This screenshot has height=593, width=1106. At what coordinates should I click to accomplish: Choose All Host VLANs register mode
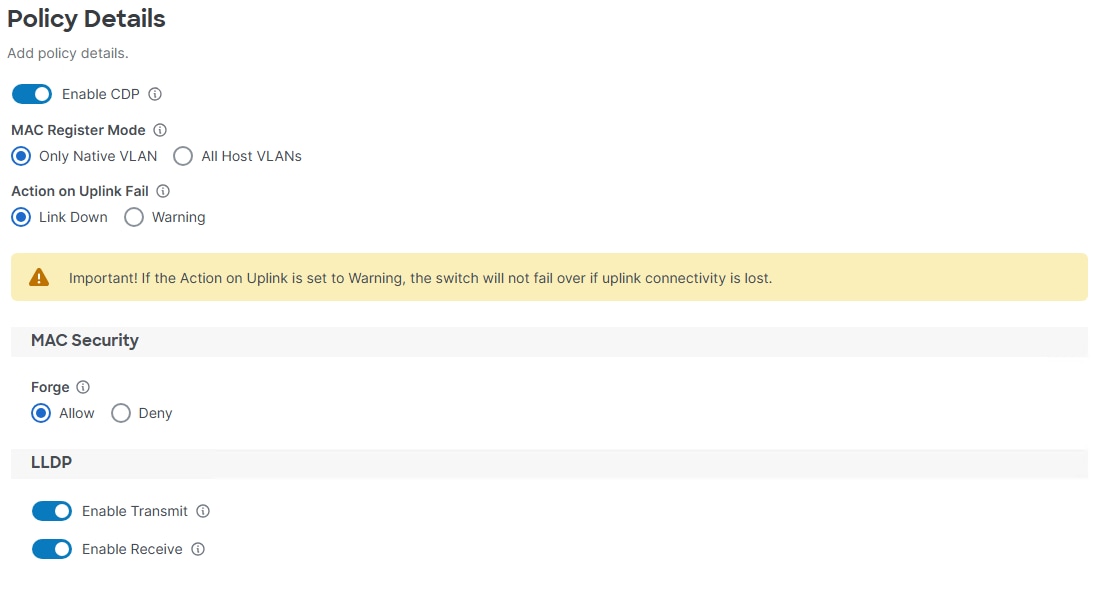(x=183, y=157)
